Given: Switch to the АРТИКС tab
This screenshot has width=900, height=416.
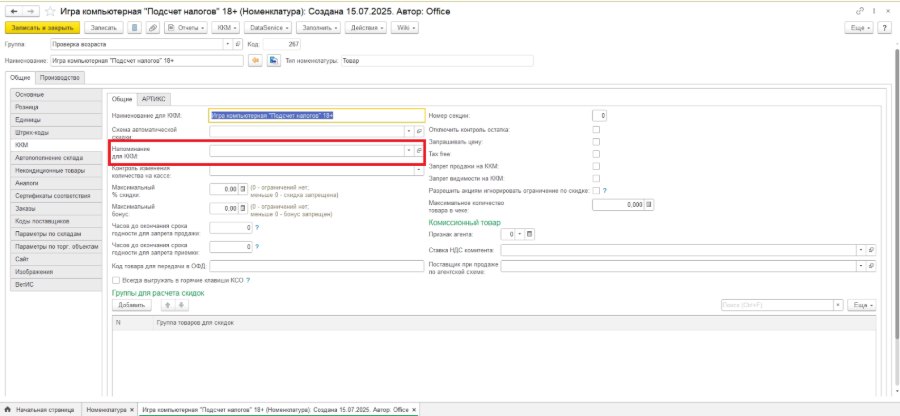Looking at the screenshot, I should 154,99.
